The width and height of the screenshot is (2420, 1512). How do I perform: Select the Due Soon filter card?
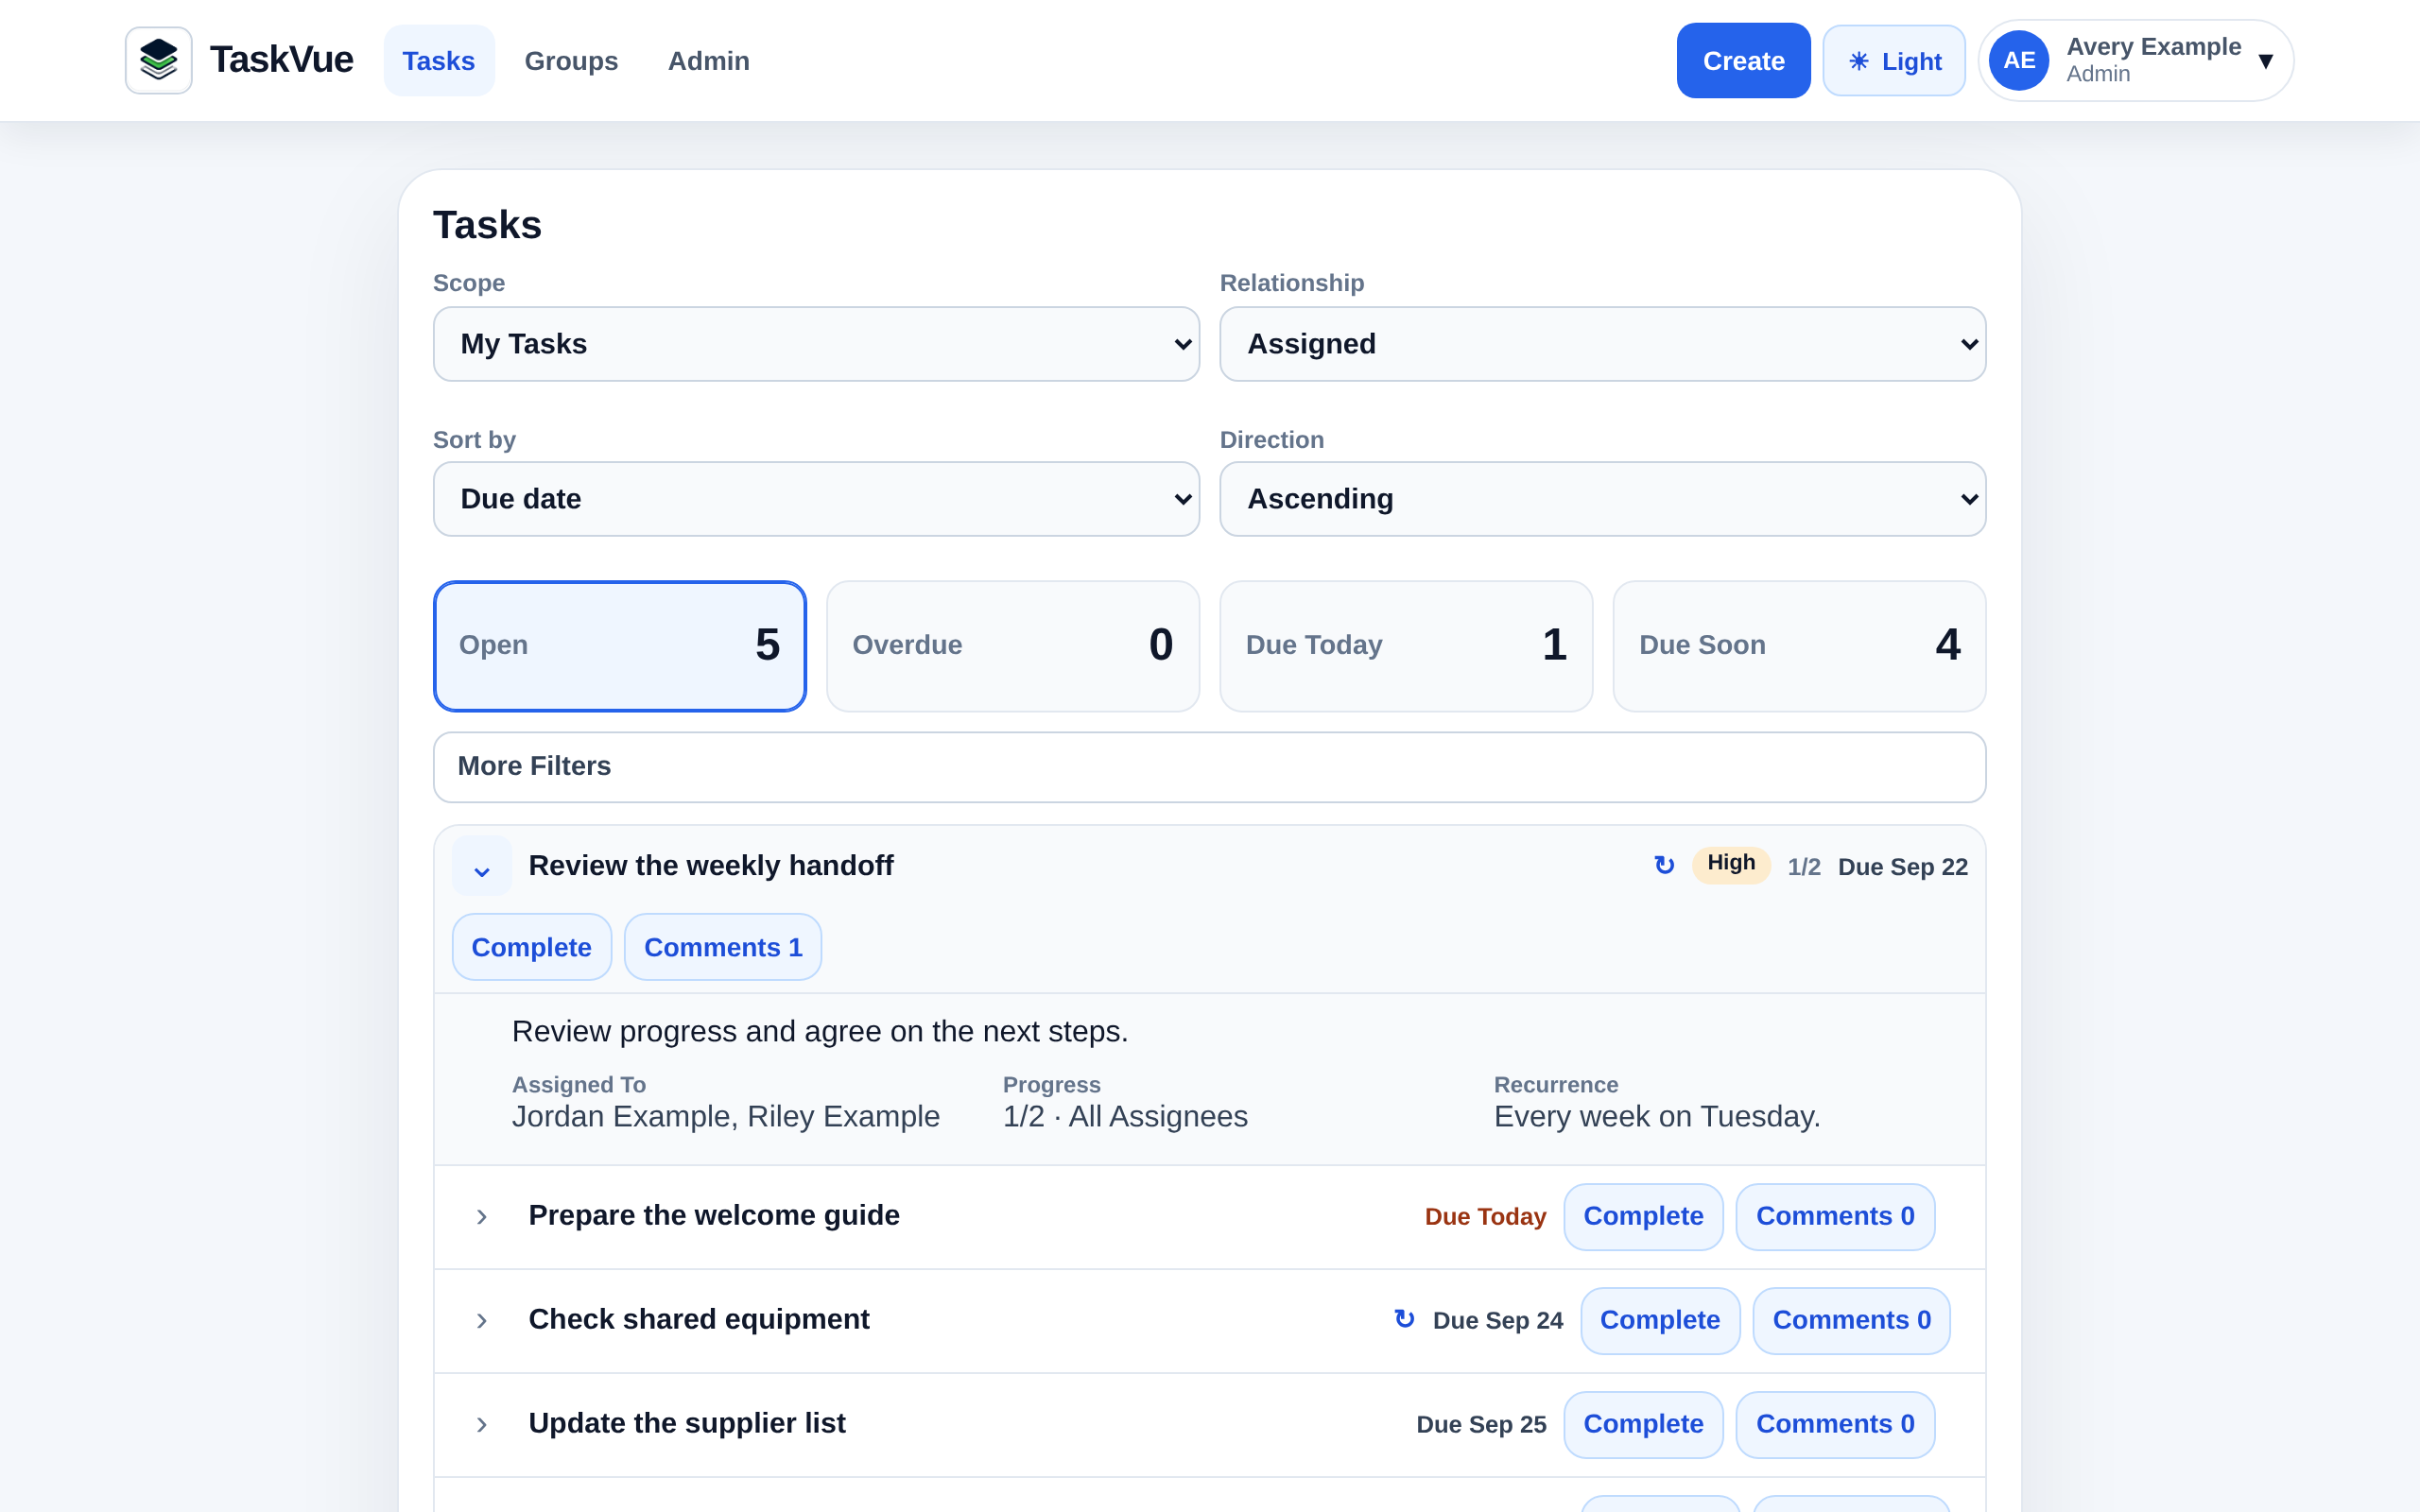tap(1799, 646)
